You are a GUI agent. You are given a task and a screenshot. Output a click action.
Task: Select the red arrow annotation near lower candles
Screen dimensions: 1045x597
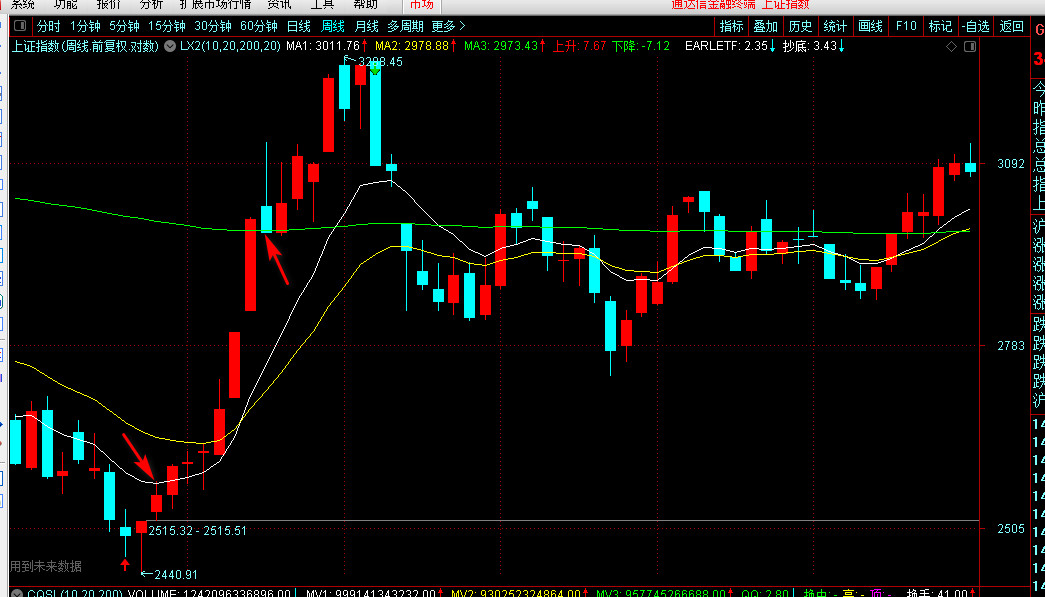pos(138,456)
